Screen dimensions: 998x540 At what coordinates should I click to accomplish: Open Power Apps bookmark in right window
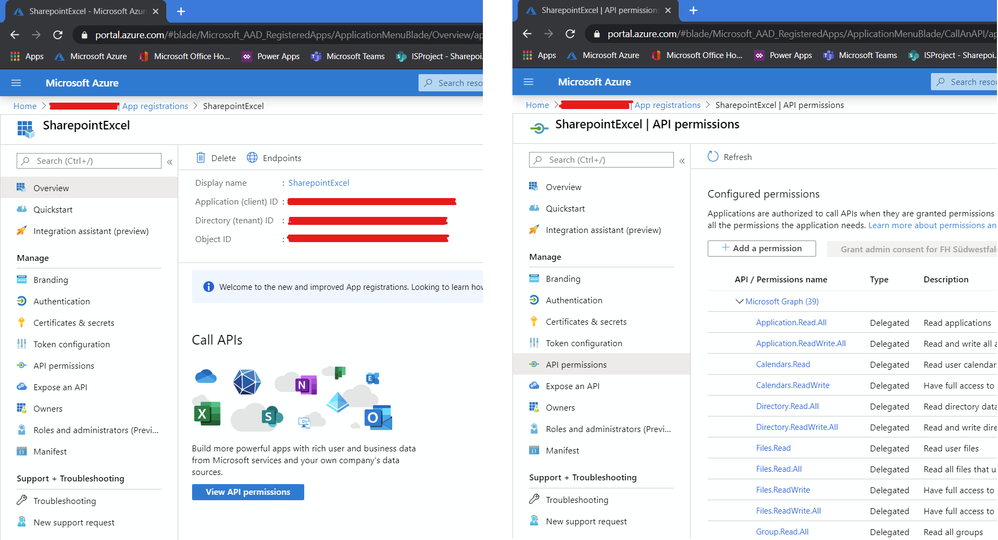pos(783,55)
